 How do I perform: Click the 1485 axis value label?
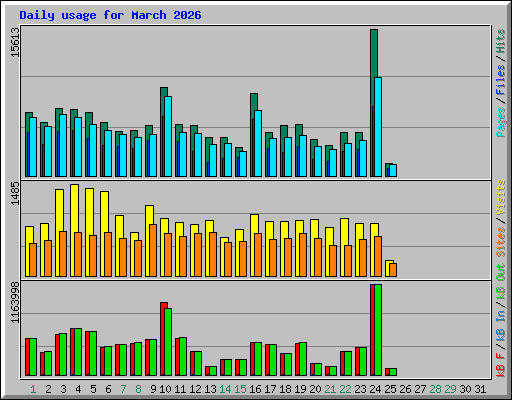(15, 194)
